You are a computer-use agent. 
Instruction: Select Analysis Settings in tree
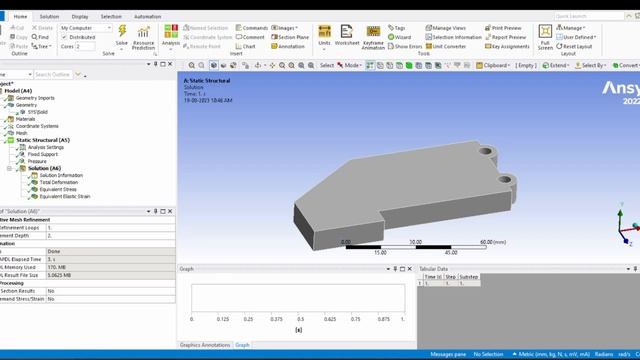pos(46,147)
